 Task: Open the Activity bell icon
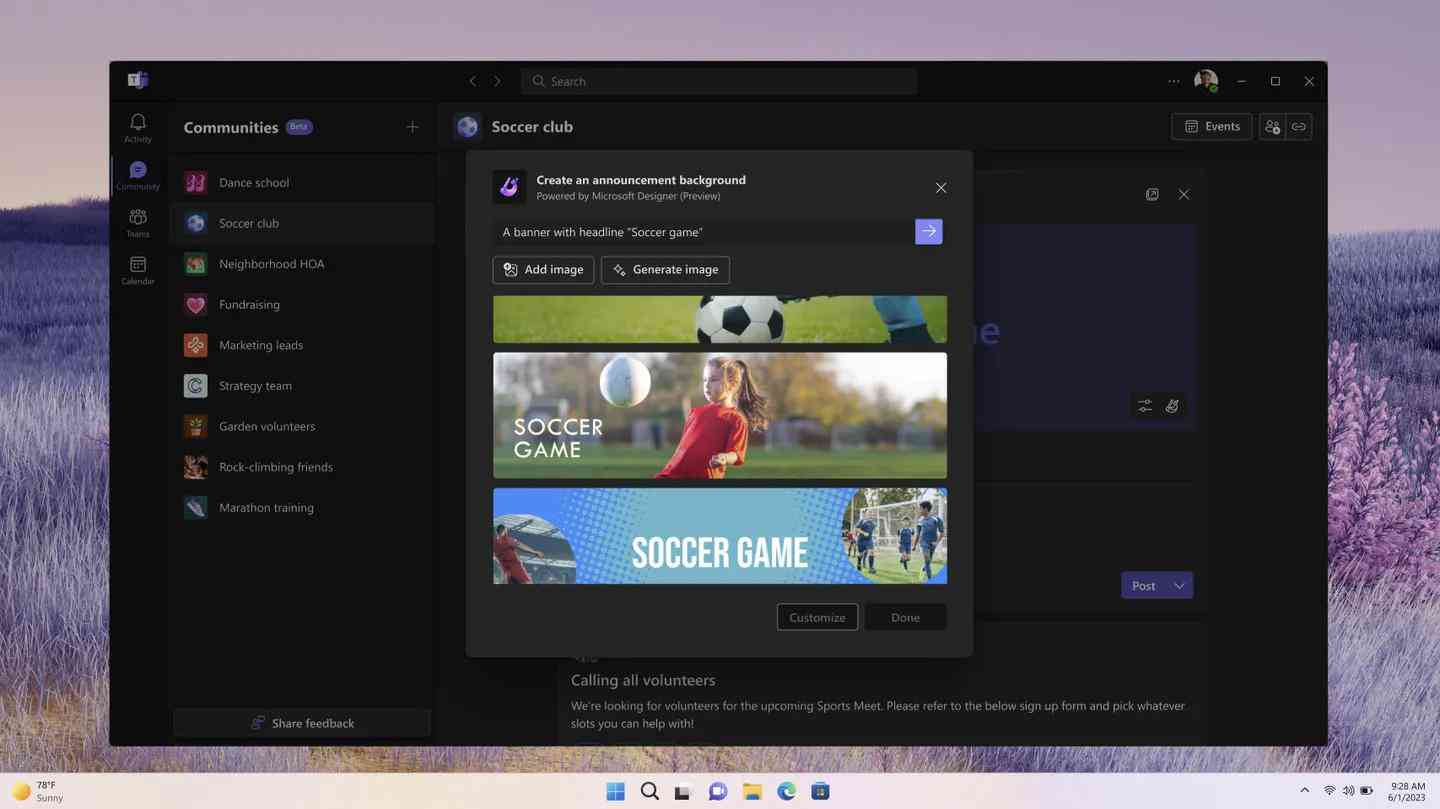click(x=138, y=127)
